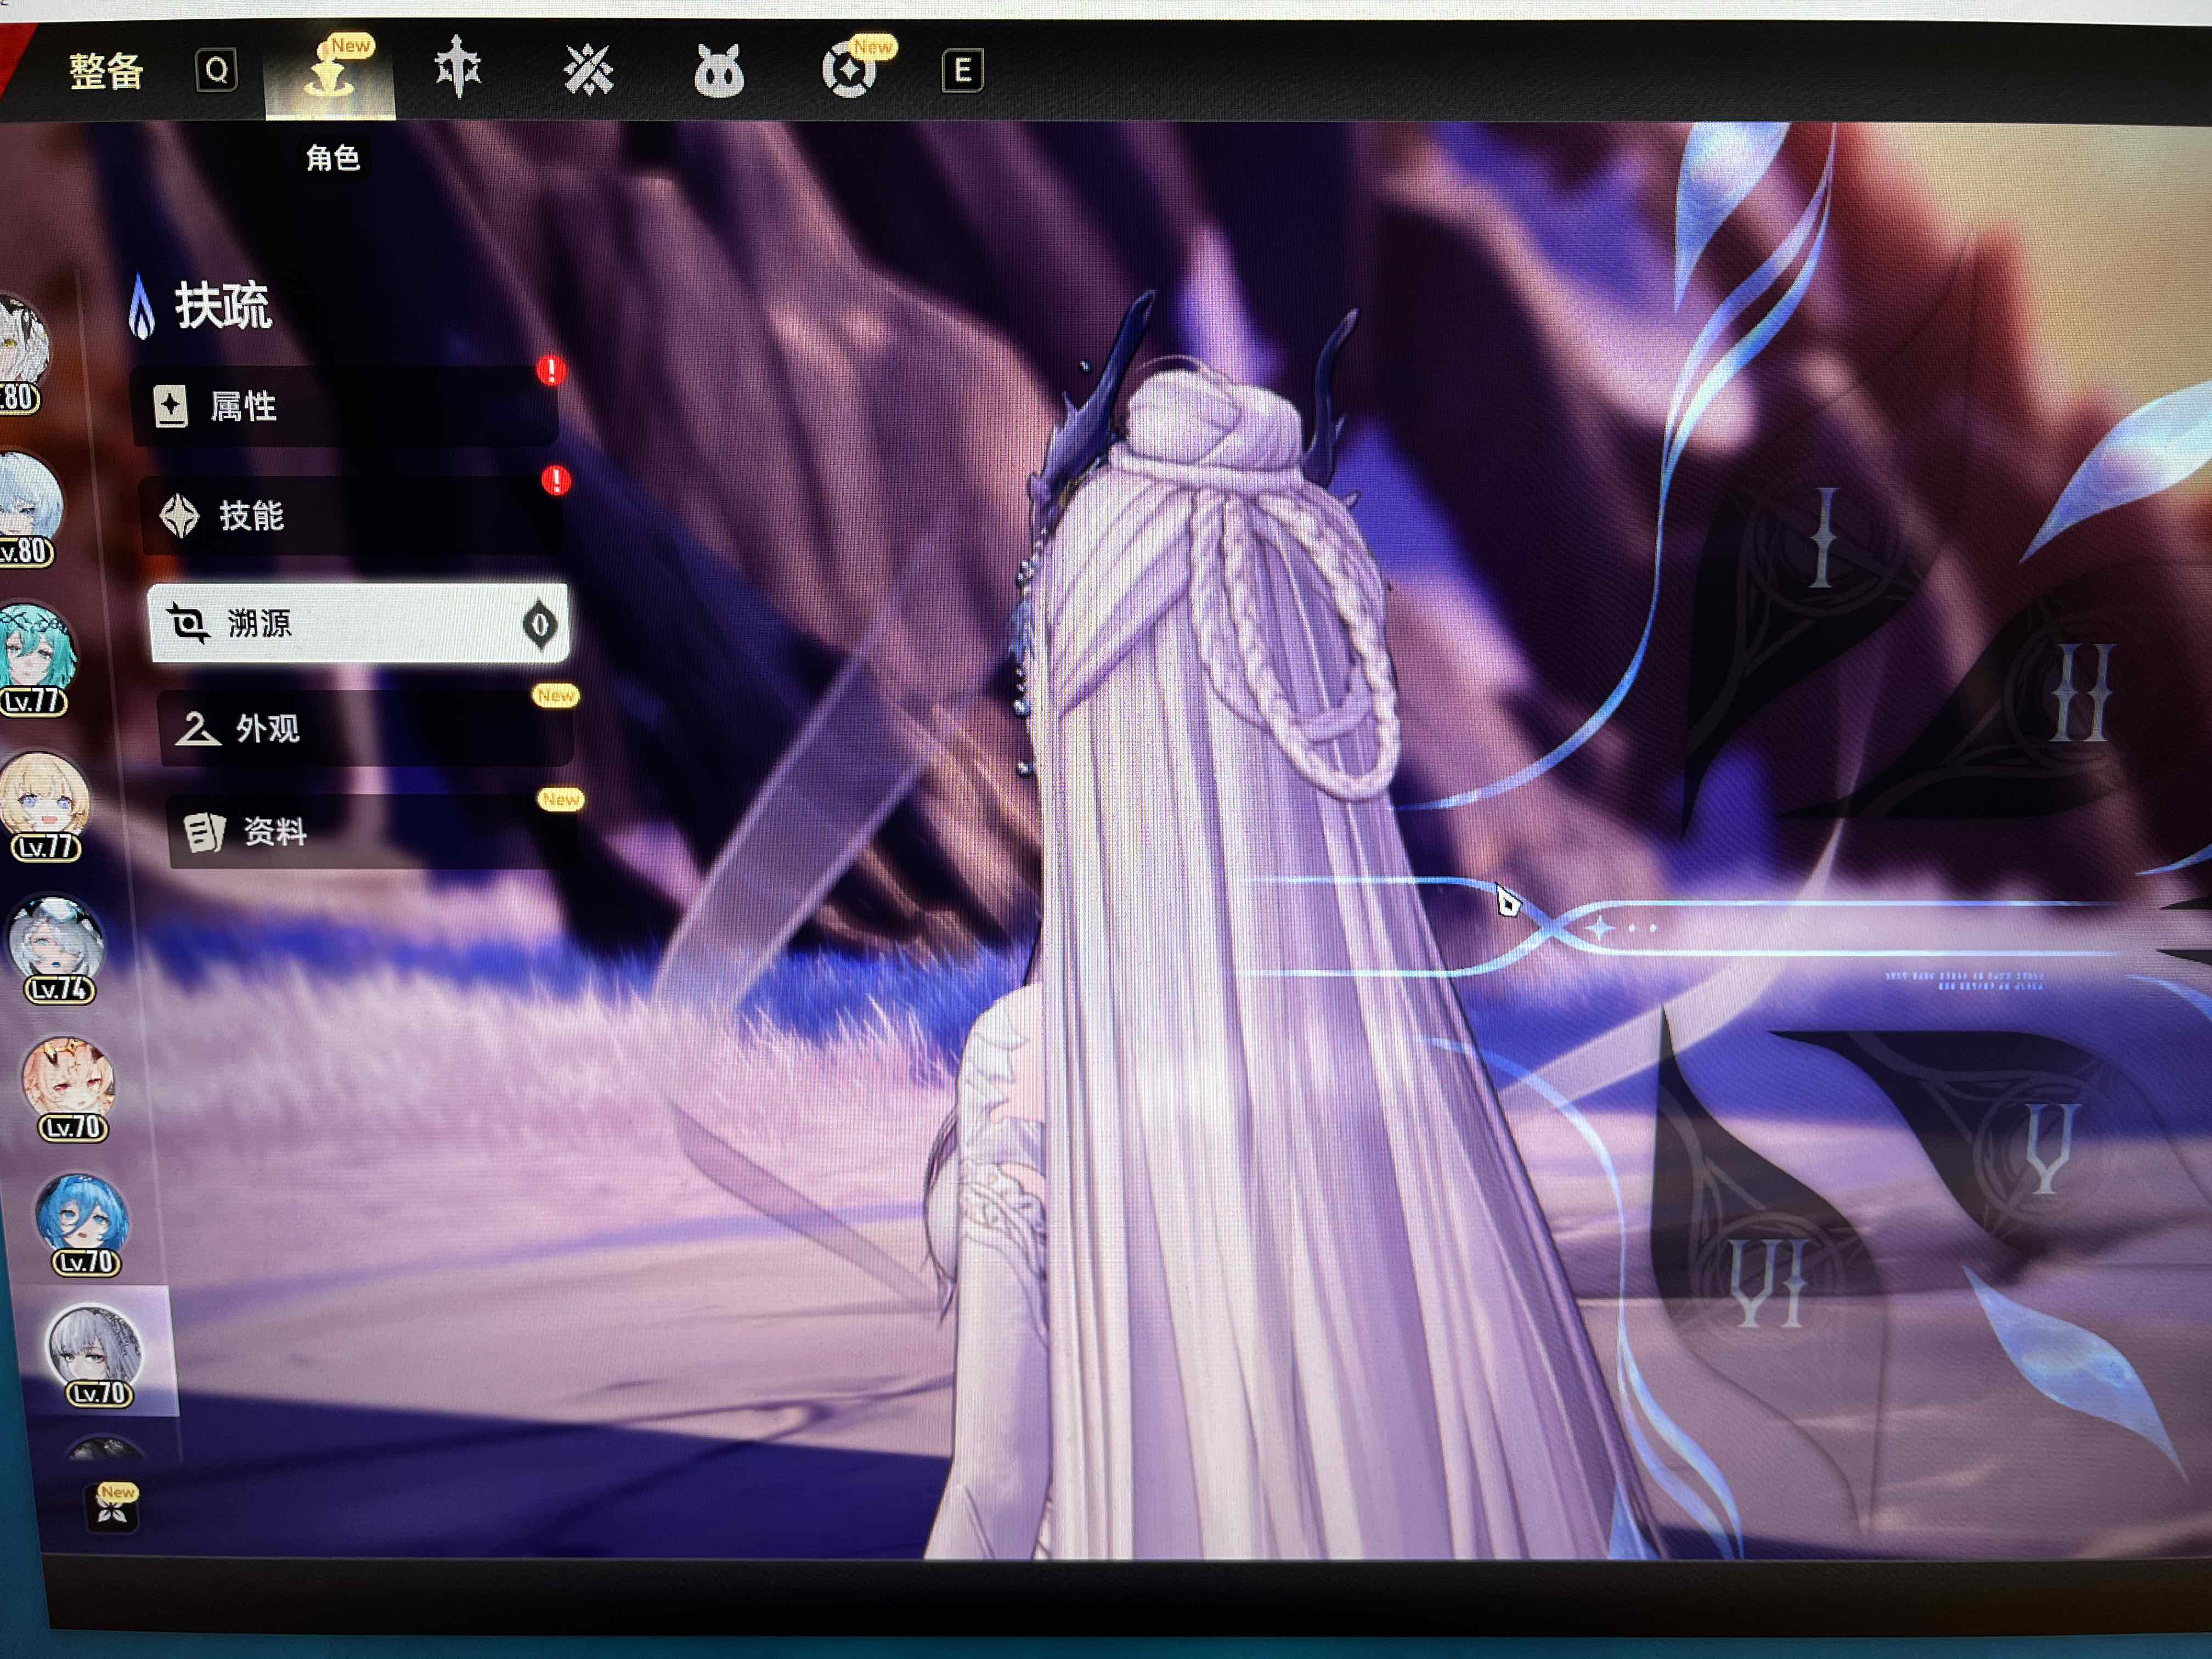Click resonance chain node VI
Screen dimensions: 2212x1659
(x=1768, y=1282)
